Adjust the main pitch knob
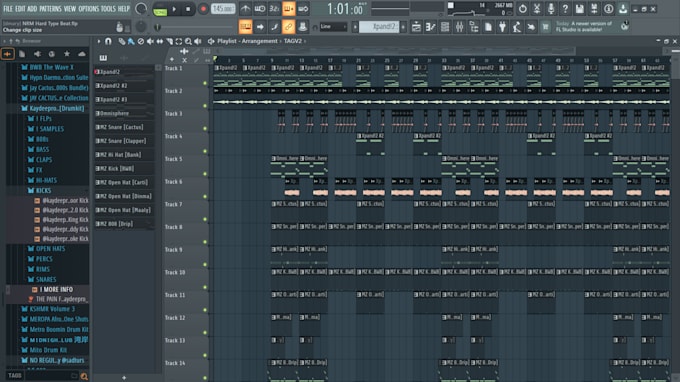680x382 pixels. click(141, 27)
